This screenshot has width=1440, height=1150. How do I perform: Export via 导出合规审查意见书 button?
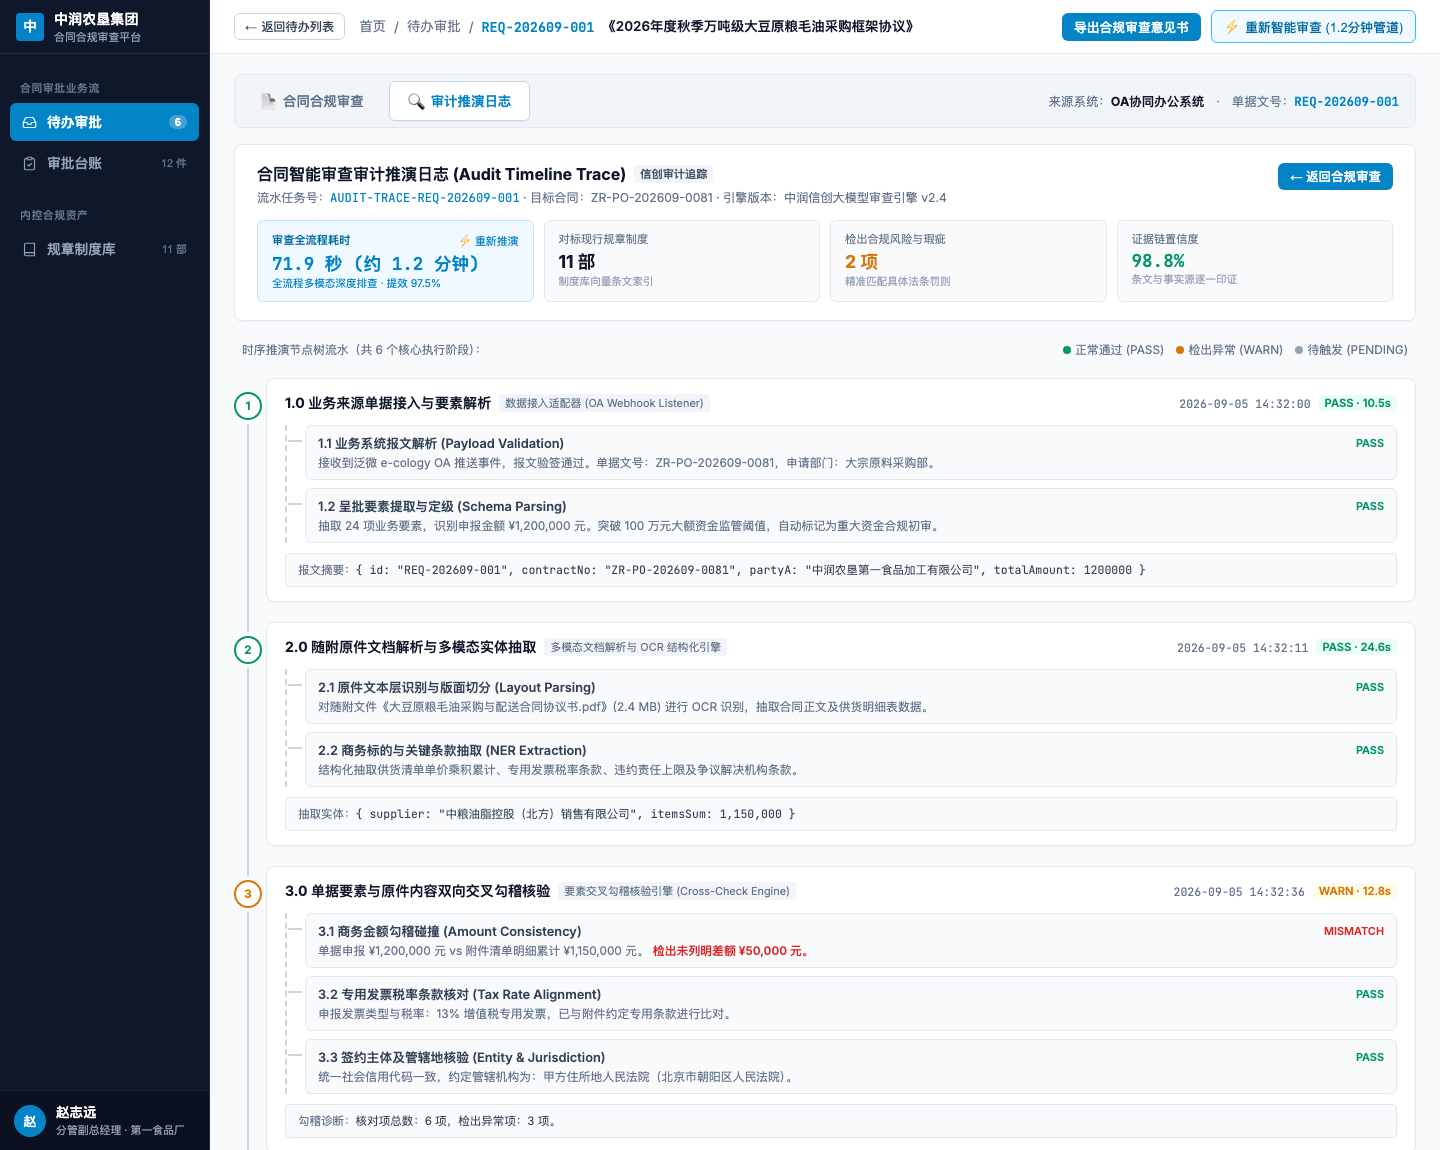[x=1131, y=27]
